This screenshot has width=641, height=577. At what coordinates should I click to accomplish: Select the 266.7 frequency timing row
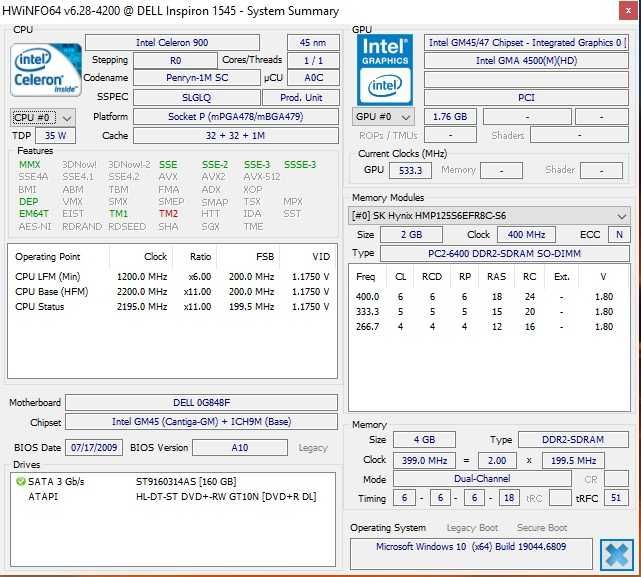point(489,327)
